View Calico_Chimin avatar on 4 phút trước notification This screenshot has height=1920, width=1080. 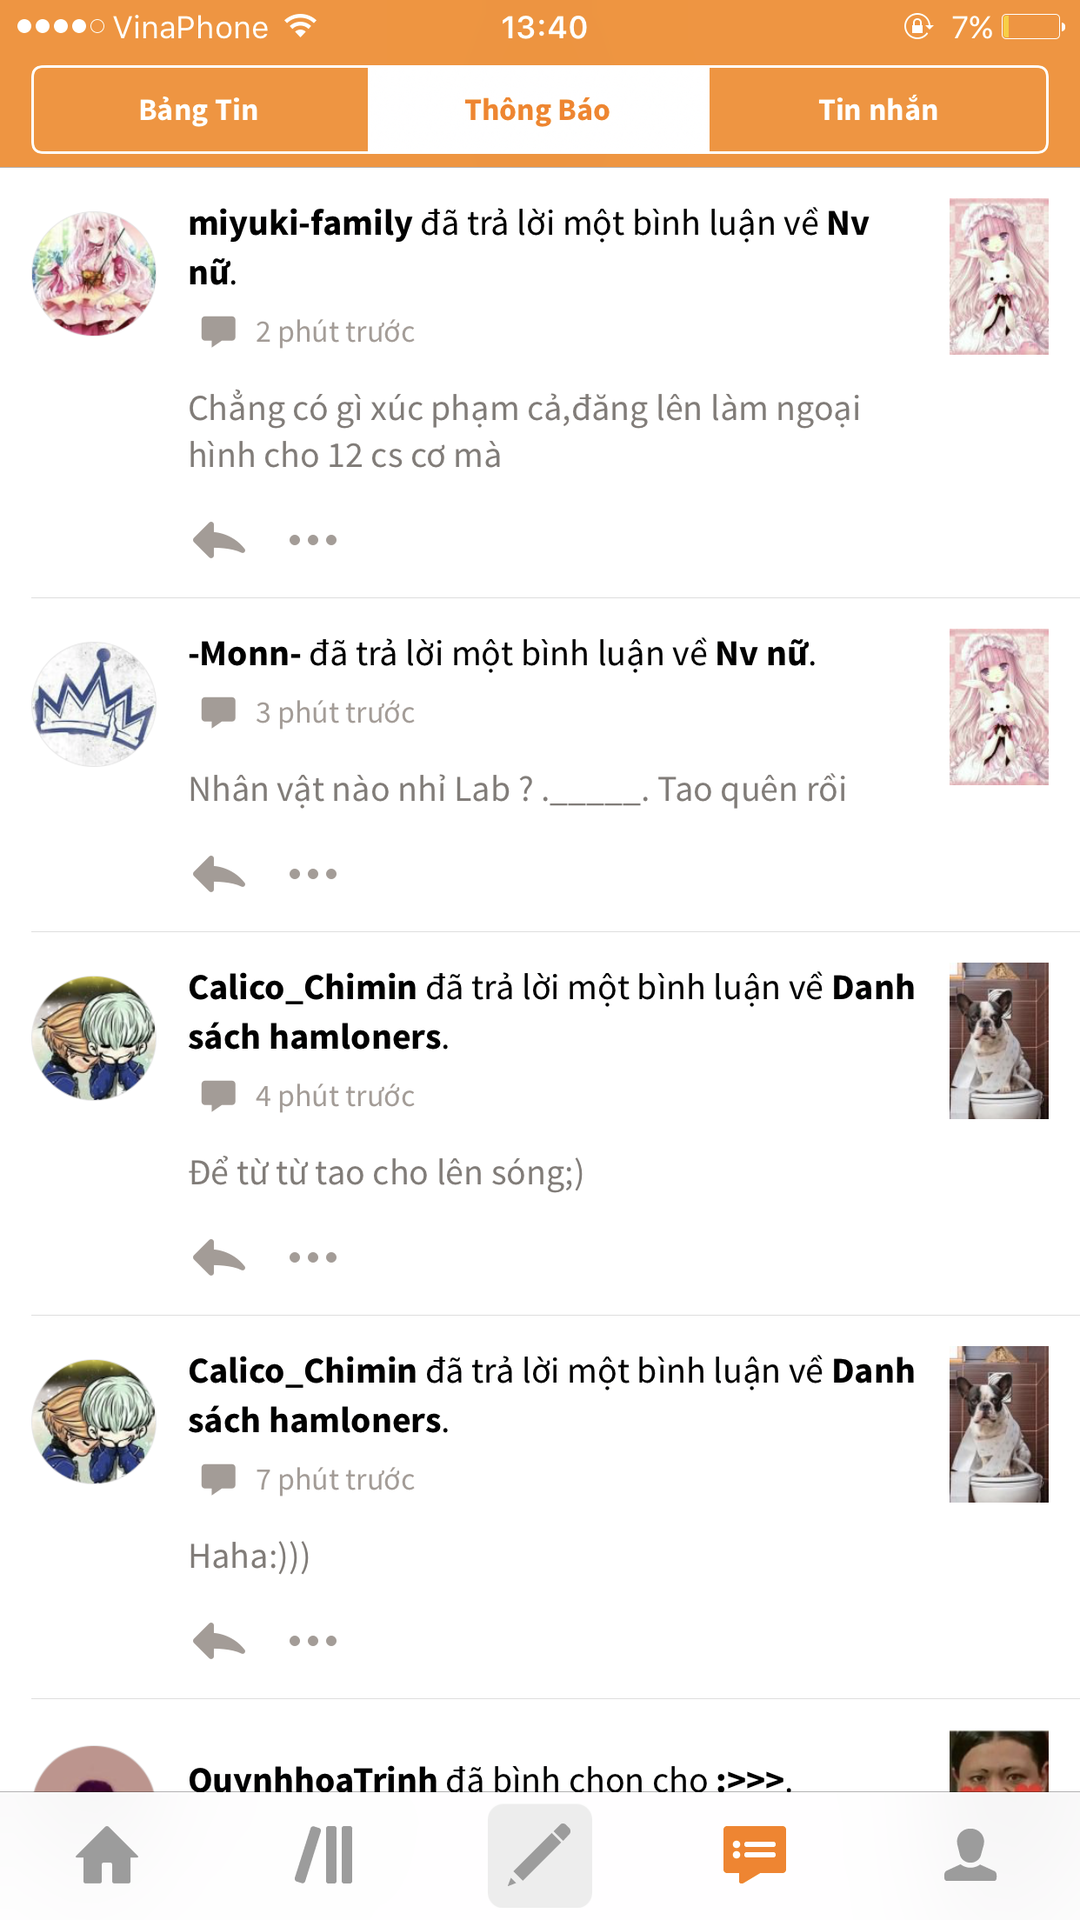click(x=94, y=1038)
